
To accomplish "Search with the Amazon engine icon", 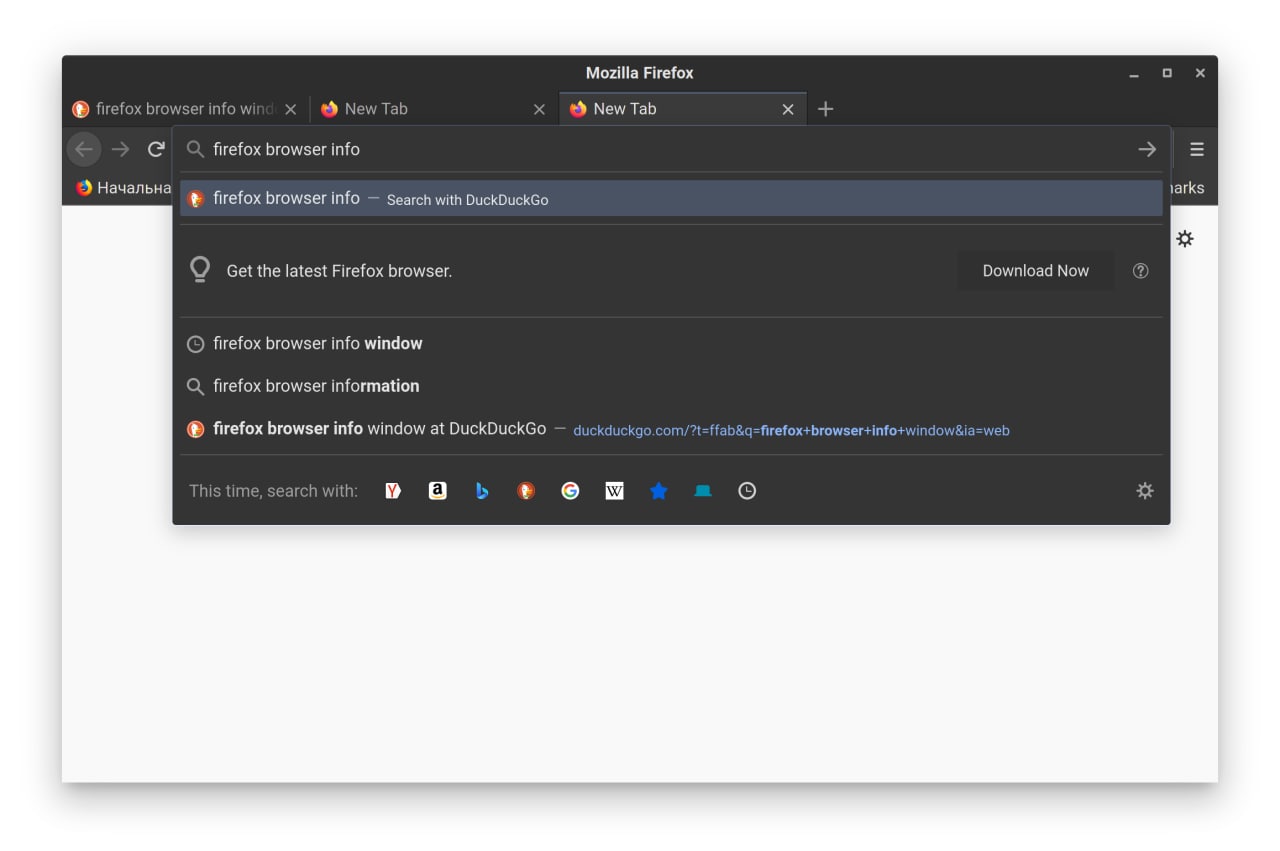I will click(x=437, y=491).
